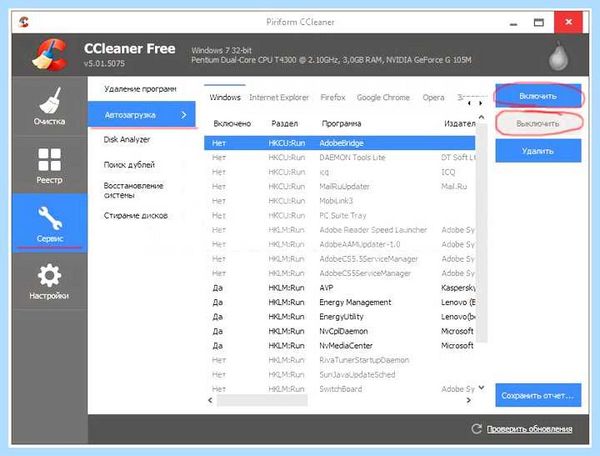
Task: Click the list scroll-down arrow
Action: tap(481, 388)
